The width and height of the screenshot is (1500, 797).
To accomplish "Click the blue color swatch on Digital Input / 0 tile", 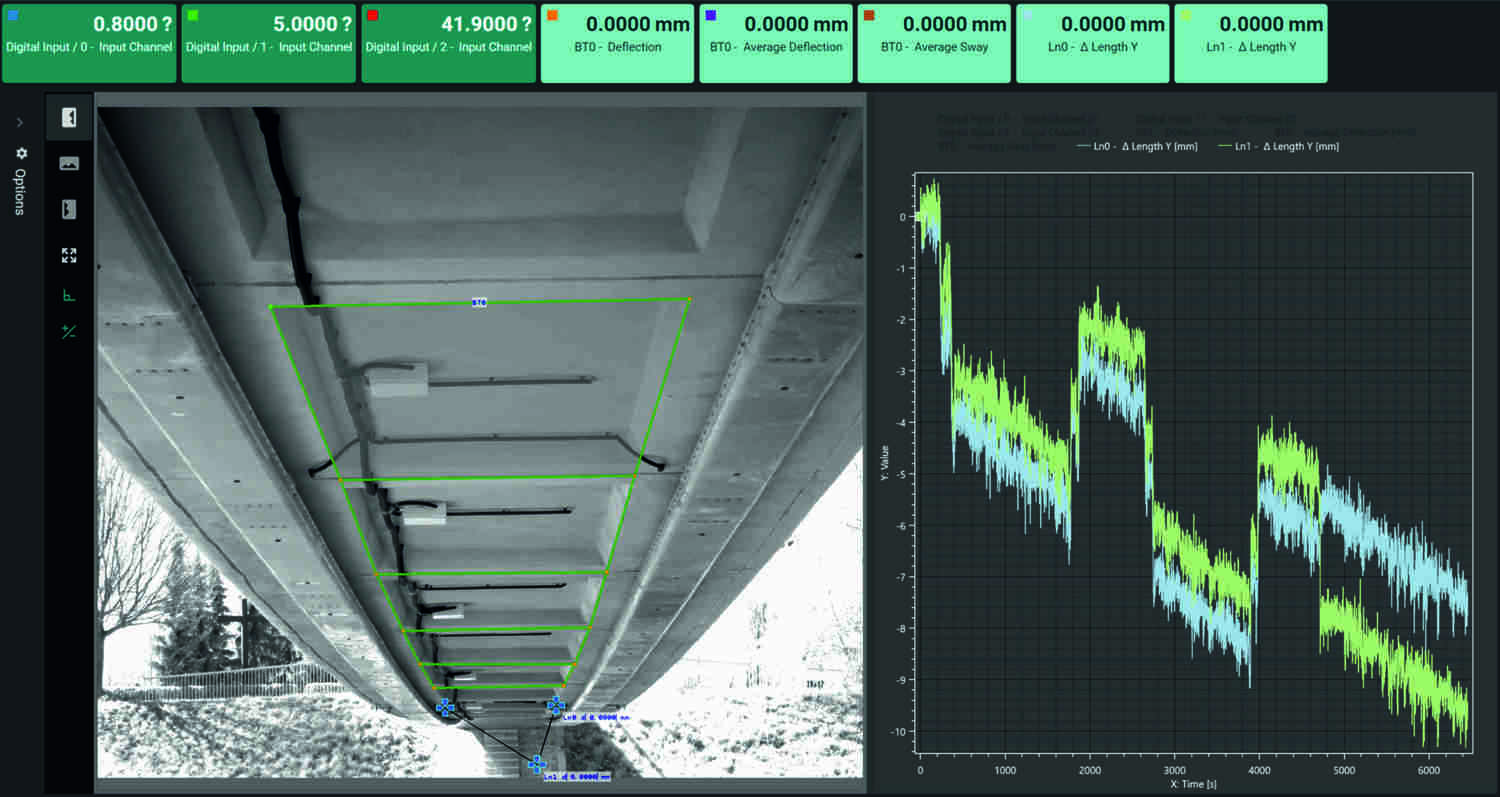I will (x=13, y=15).
